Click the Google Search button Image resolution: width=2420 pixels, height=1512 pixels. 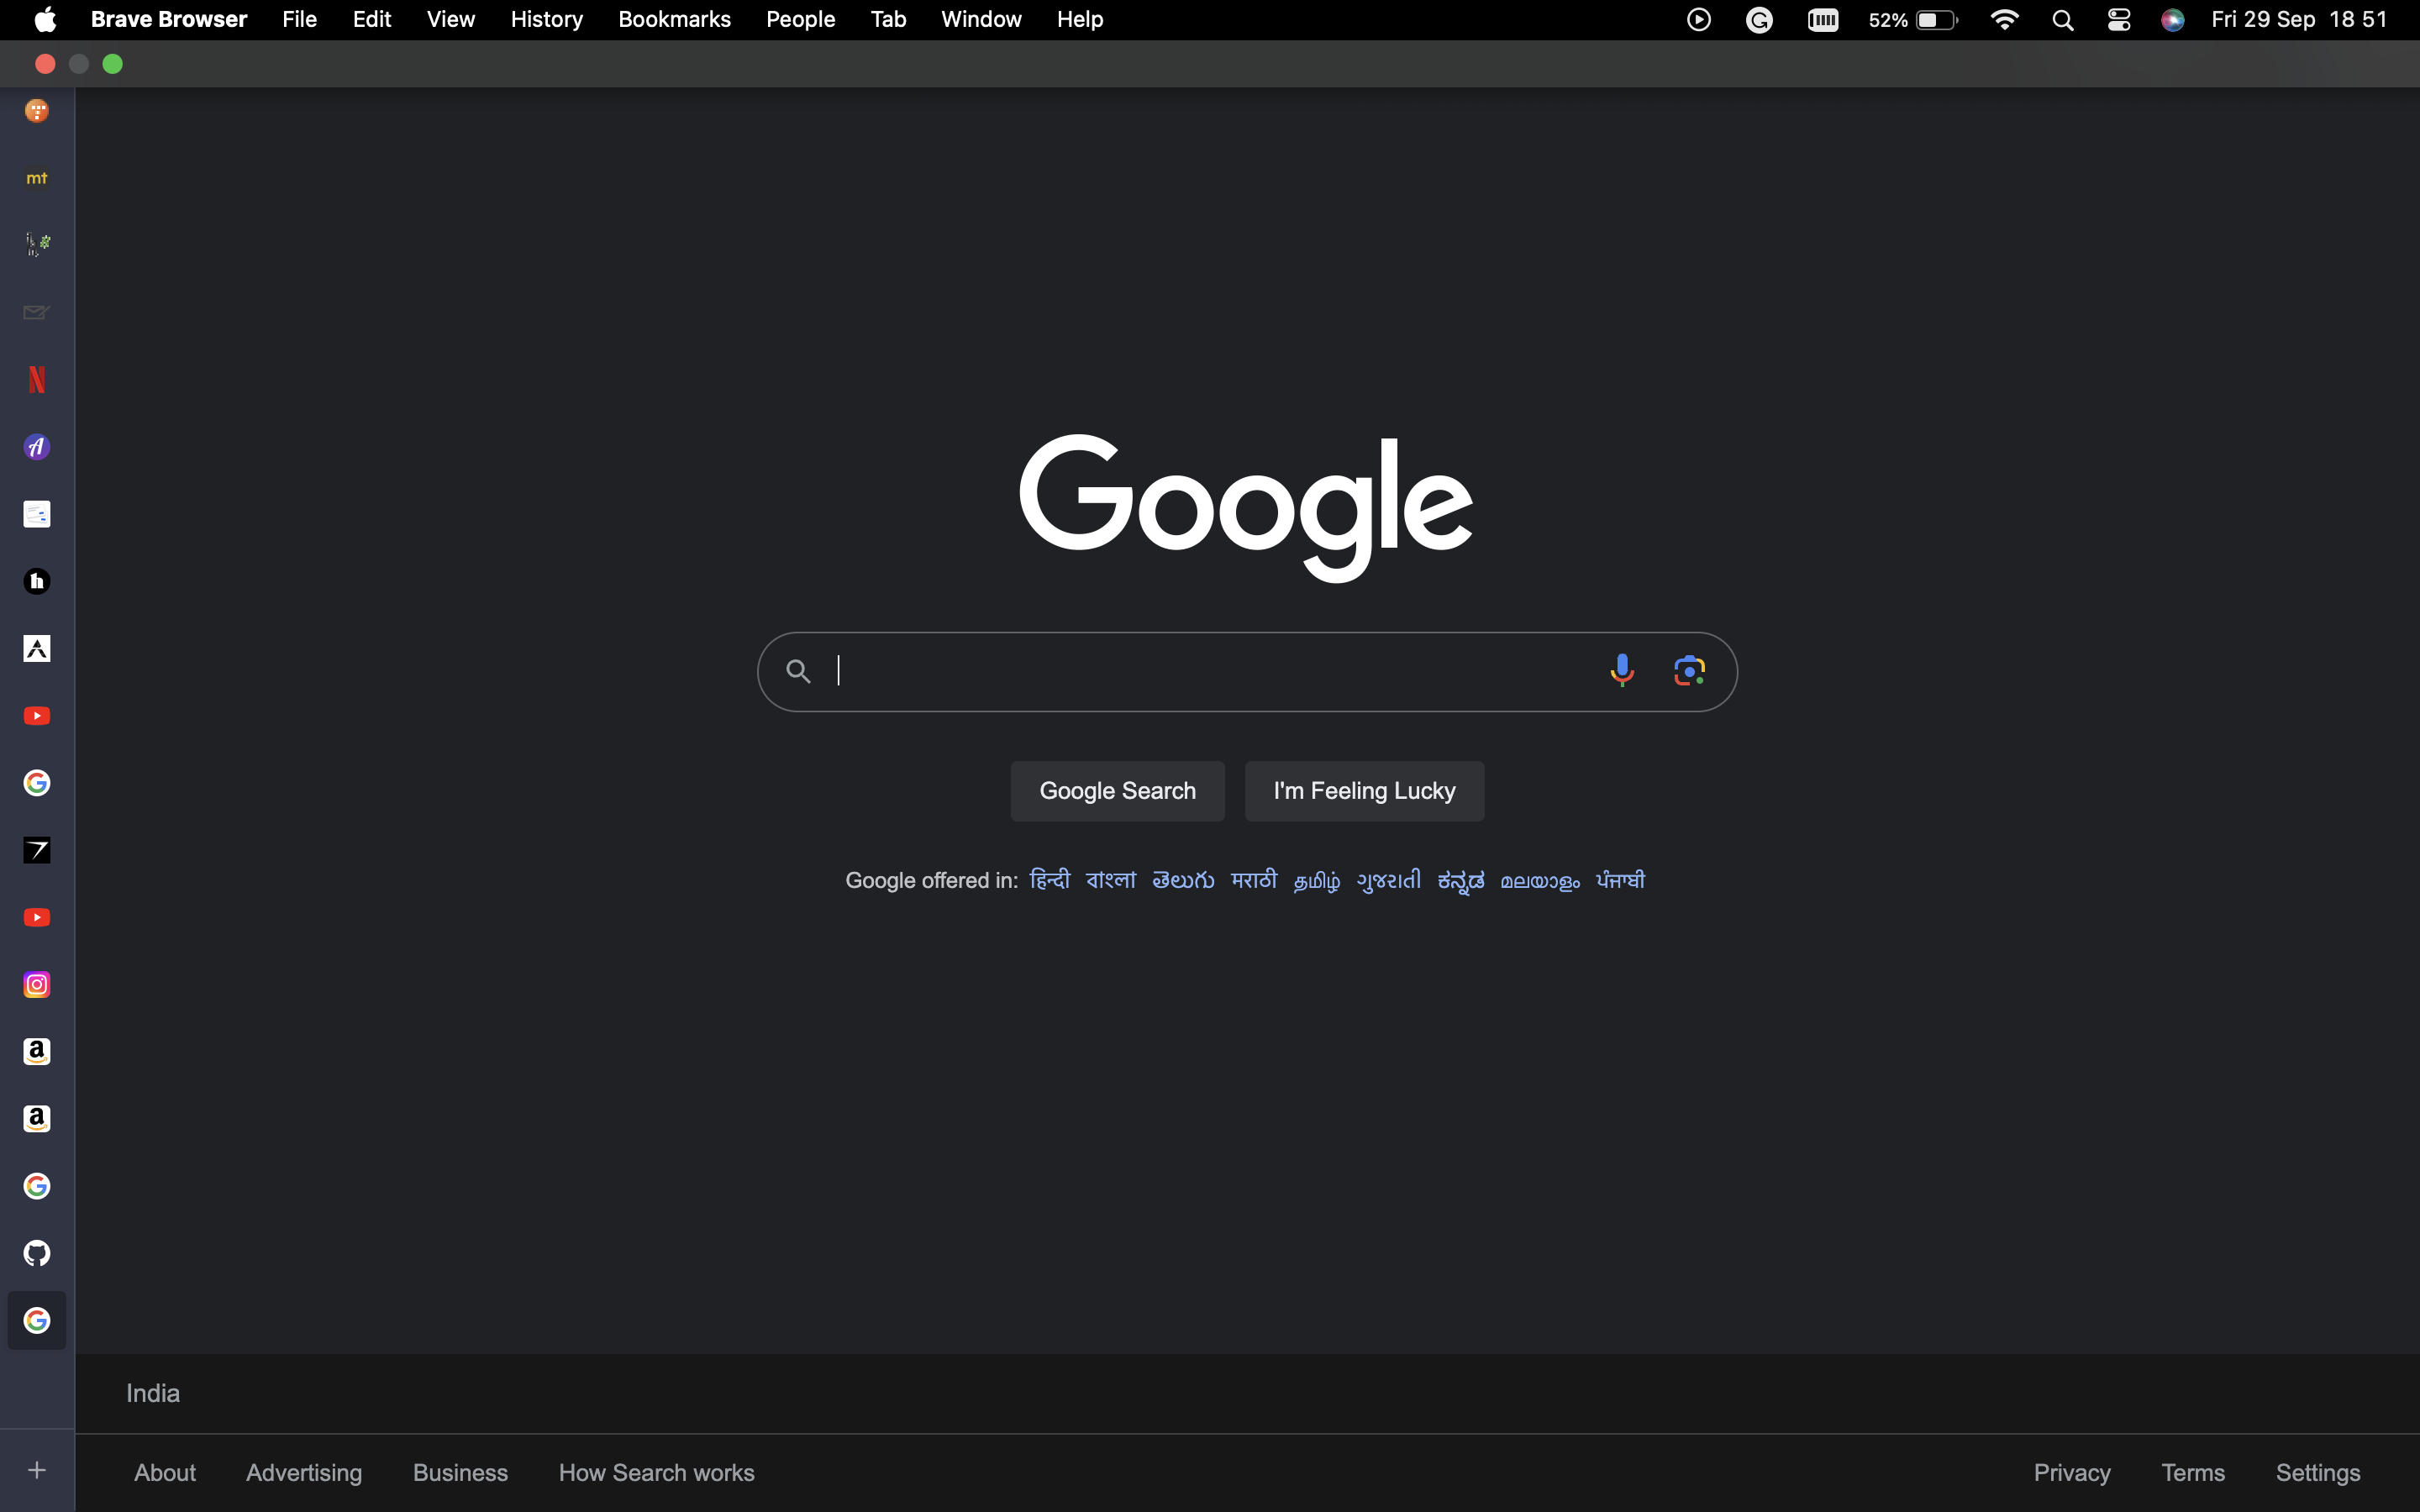point(1117,790)
